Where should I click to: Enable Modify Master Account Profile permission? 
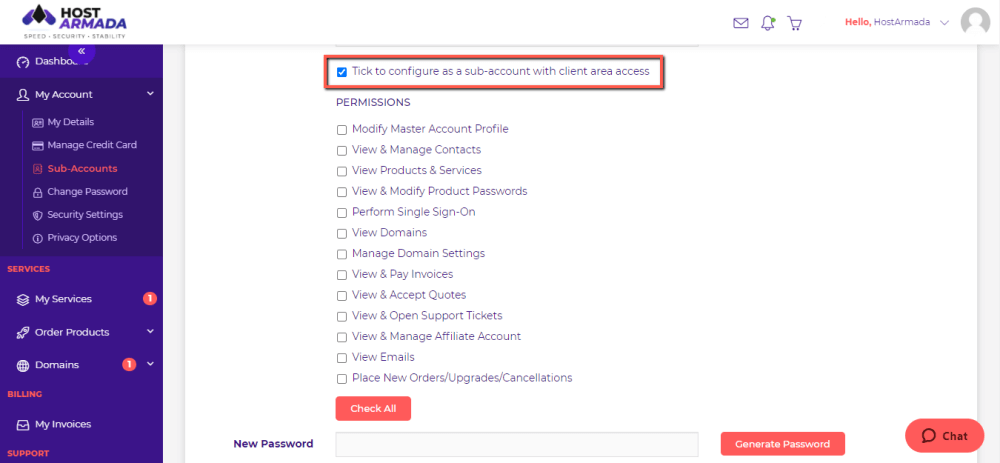[x=342, y=130]
